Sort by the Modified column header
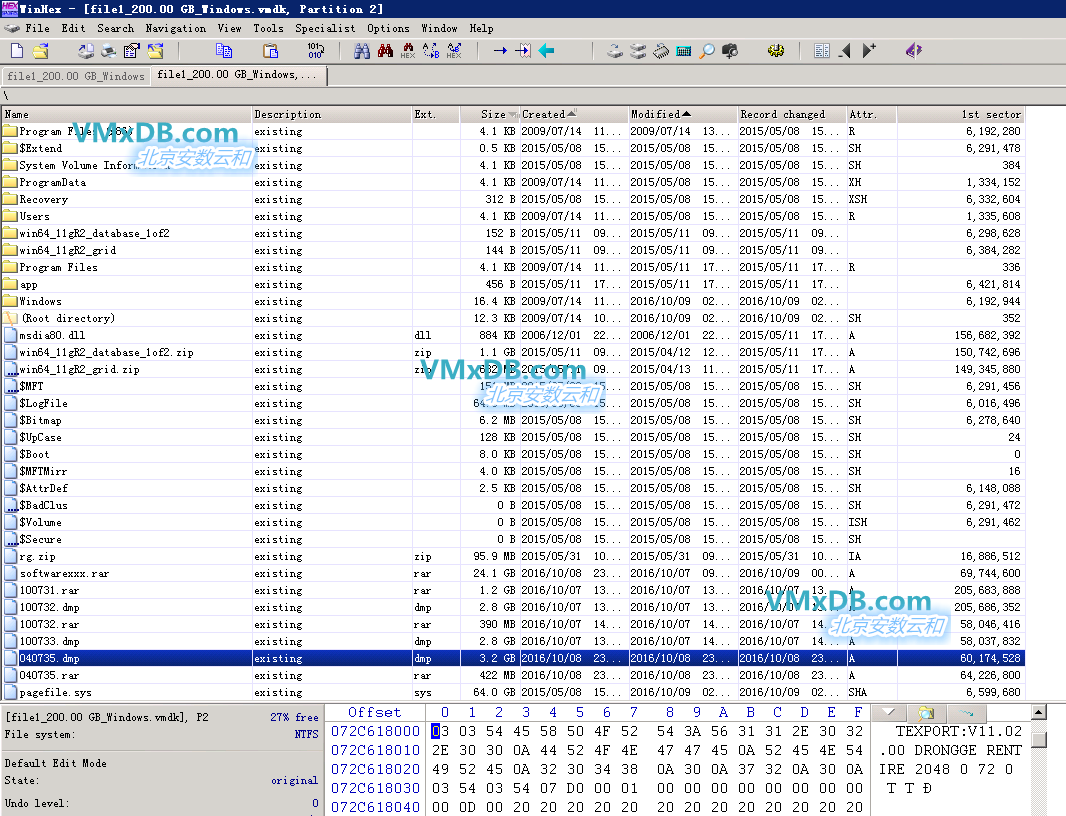This screenshot has height=816, width=1066. point(683,114)
